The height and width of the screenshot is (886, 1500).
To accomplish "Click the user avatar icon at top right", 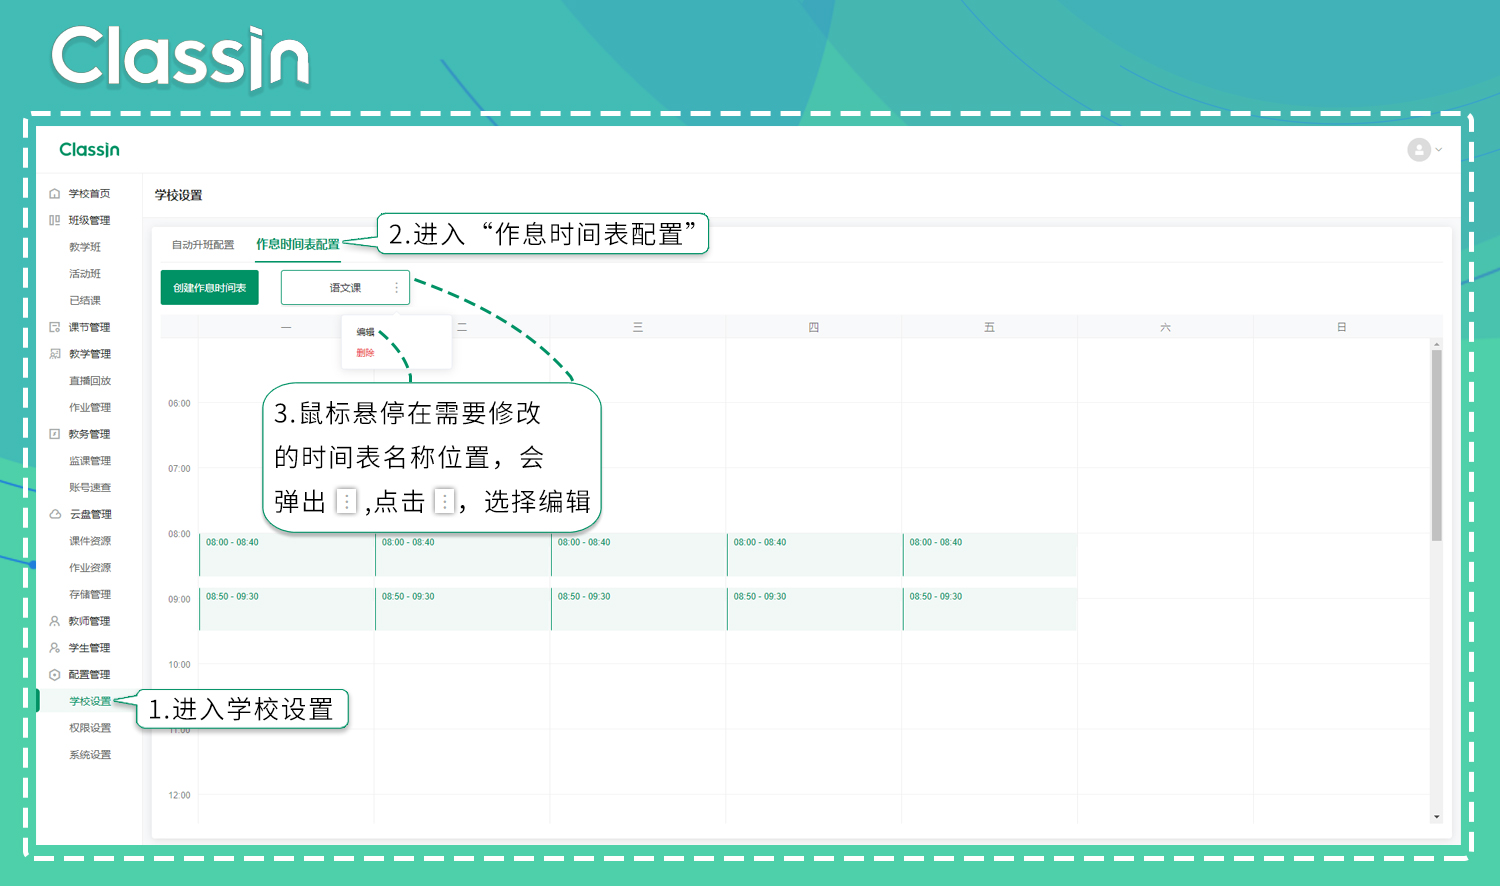I will 1418,150.
